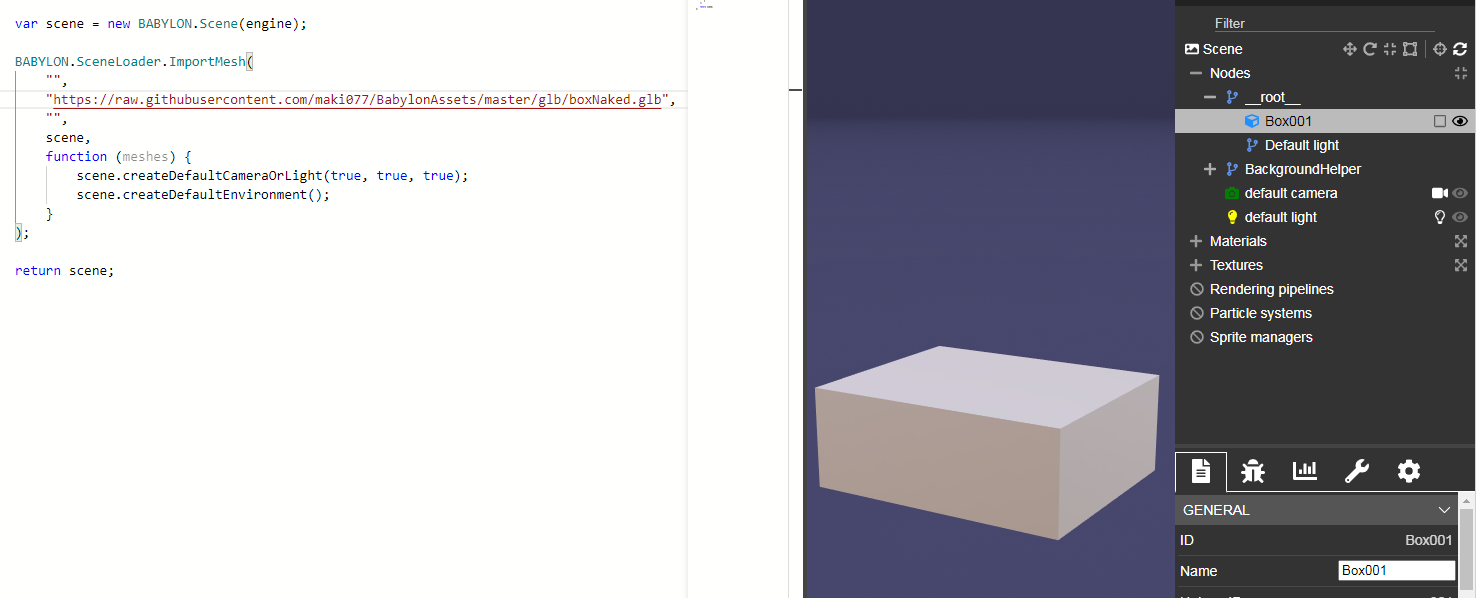Toggle visibility of the default camera

1459,193
